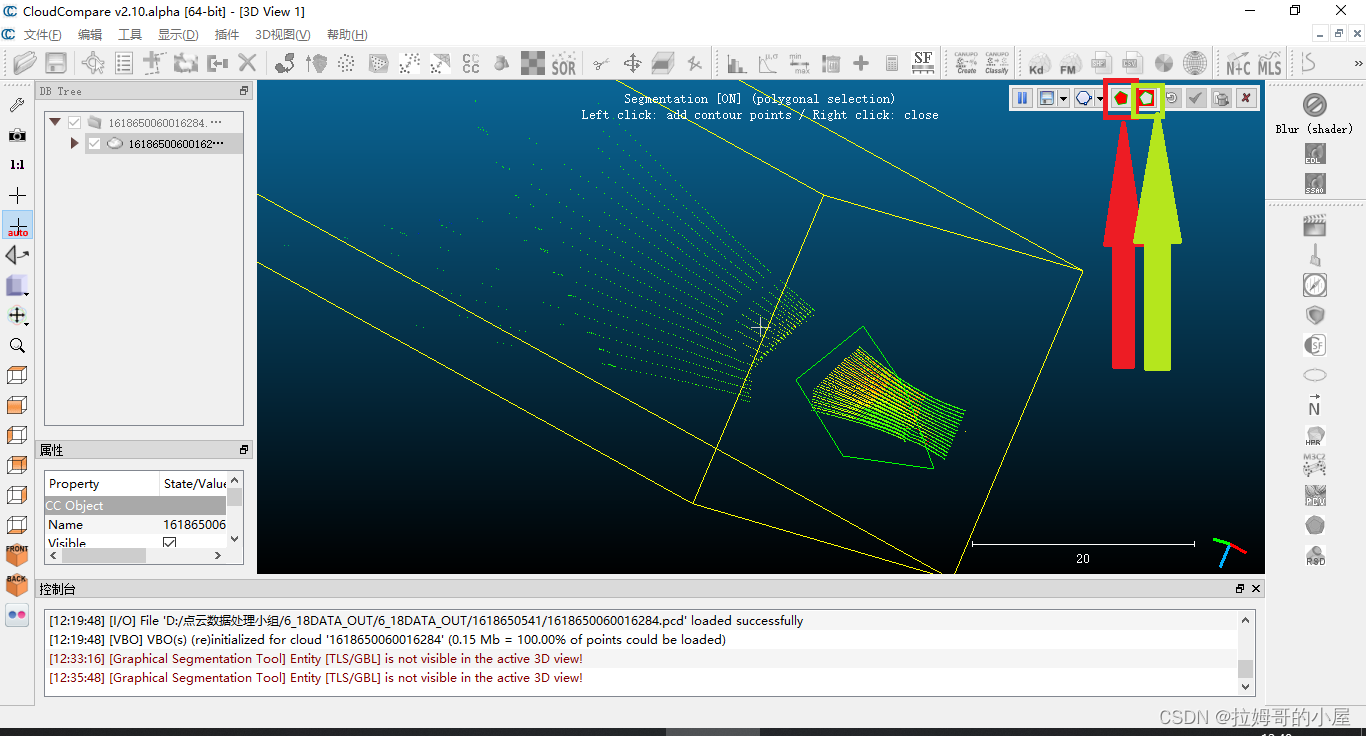Show the histogram icon

coord(737,63)
